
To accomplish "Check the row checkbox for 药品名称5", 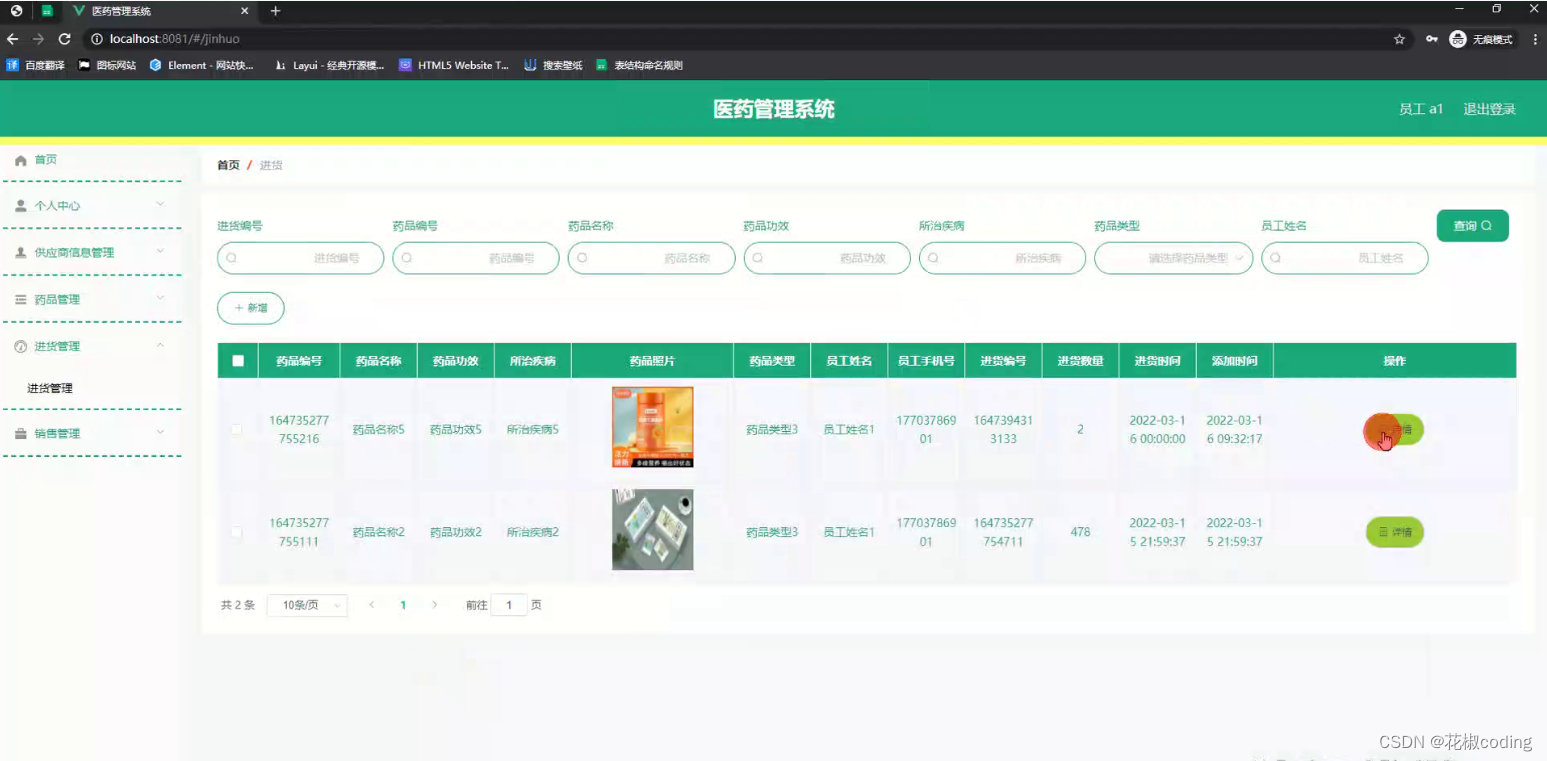I will tap(237, 429).
